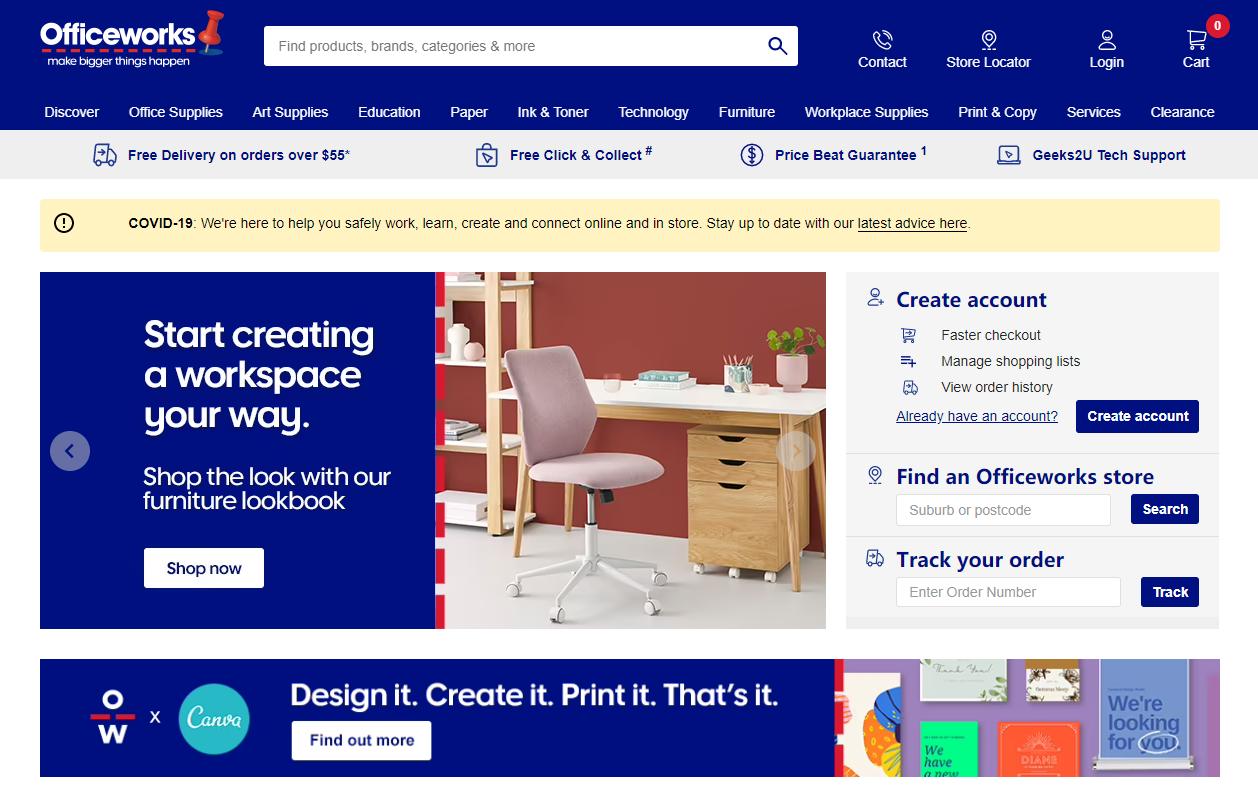Screen dimensions: 1258x802
Task: Open the Ink & Toner menu
Action: point(553,112)
